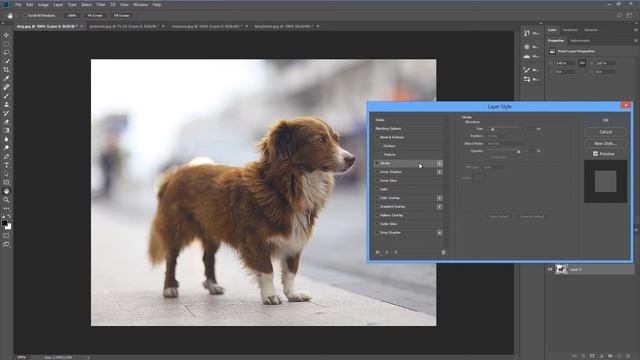Click the Stroke Size slider handle
The width and height of the screenshot is (640, 360).
click(492, 129)
